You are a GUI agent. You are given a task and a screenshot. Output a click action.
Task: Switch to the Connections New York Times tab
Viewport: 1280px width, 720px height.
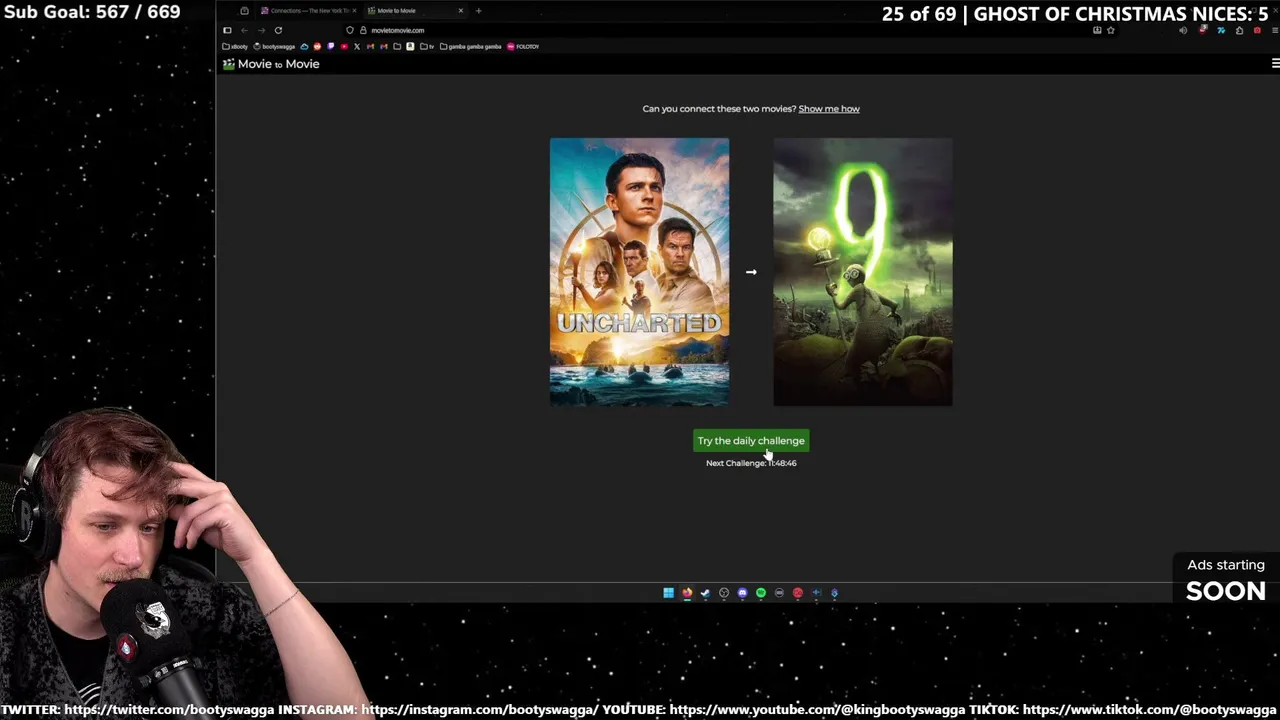coord(307,11)
